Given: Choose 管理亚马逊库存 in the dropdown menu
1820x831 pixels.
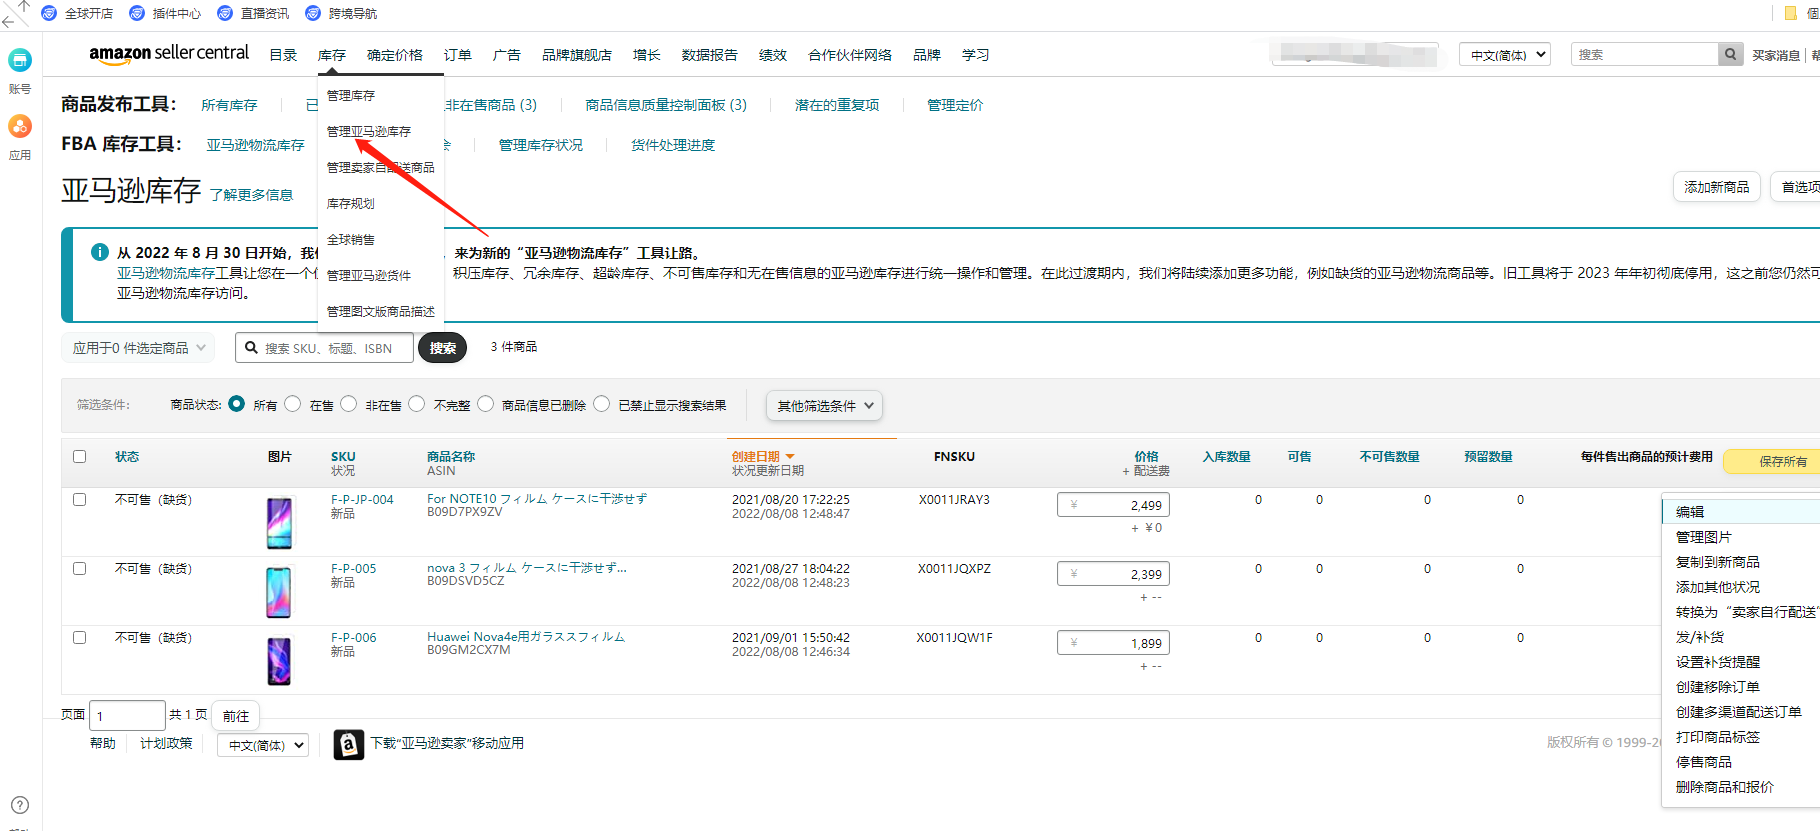Looking at the screenshot, I should click(369, 132).
